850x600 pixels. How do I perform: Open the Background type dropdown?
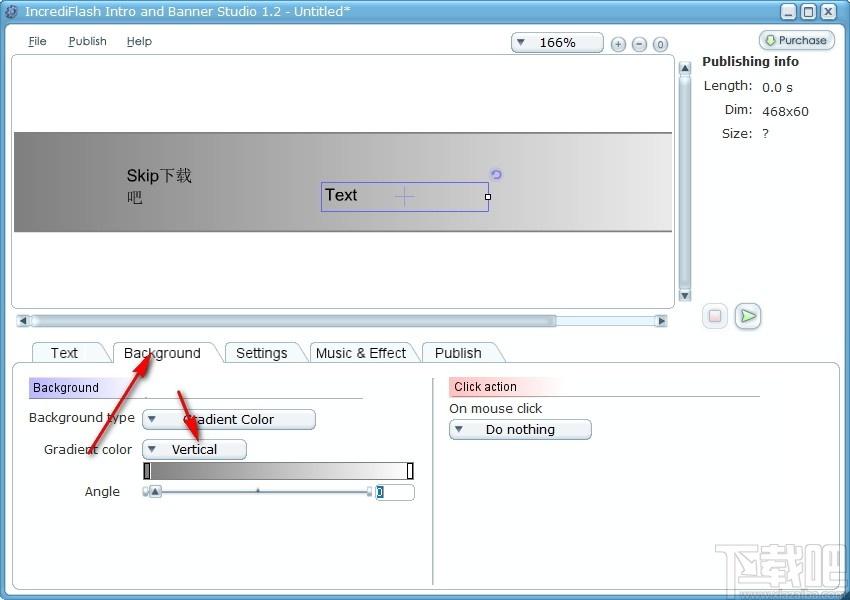(229, 420)
